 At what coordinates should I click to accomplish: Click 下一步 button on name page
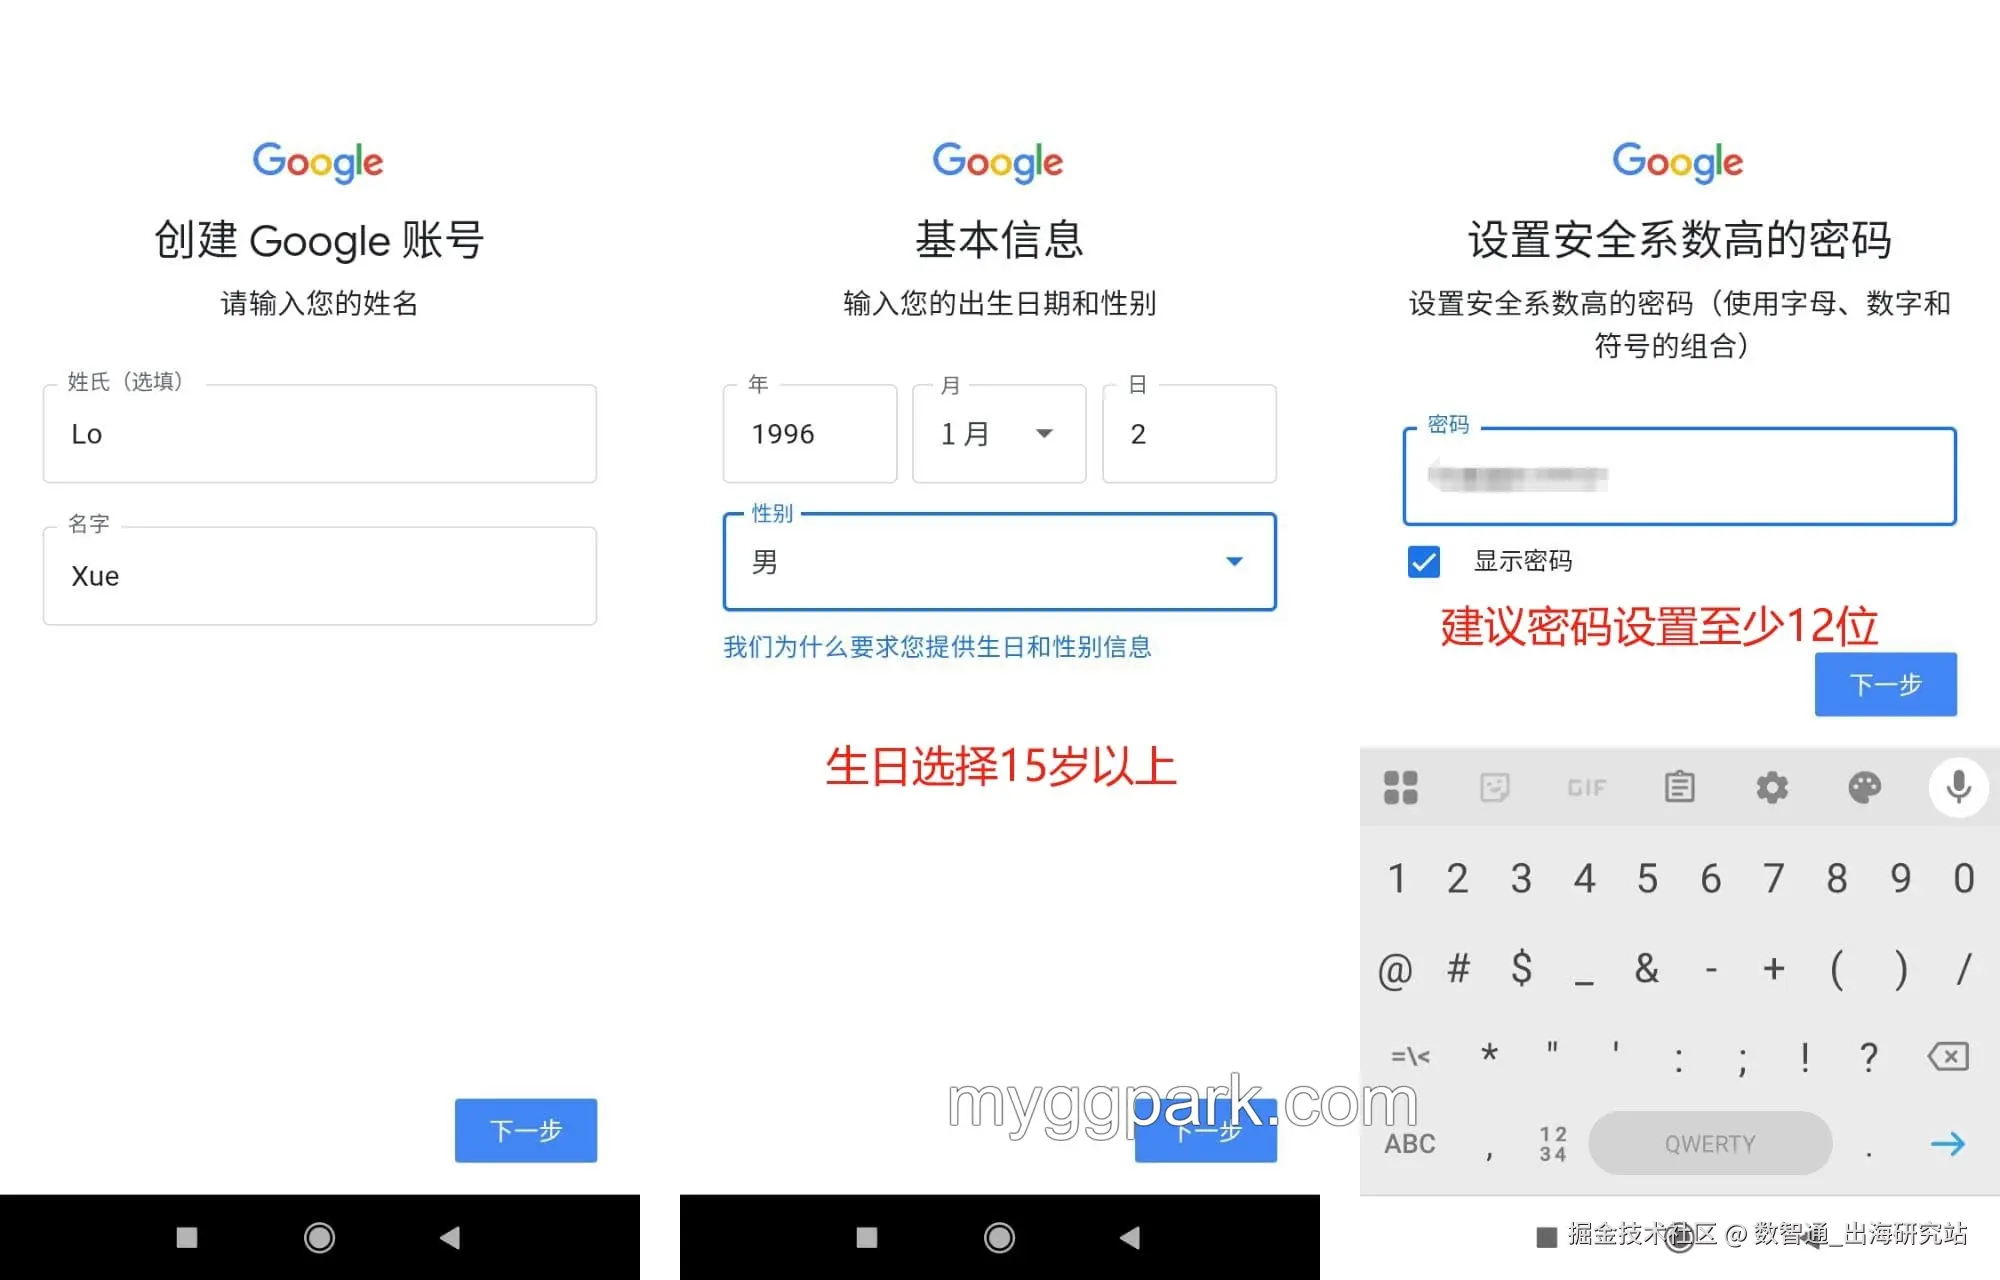[x=525, y=1130]
